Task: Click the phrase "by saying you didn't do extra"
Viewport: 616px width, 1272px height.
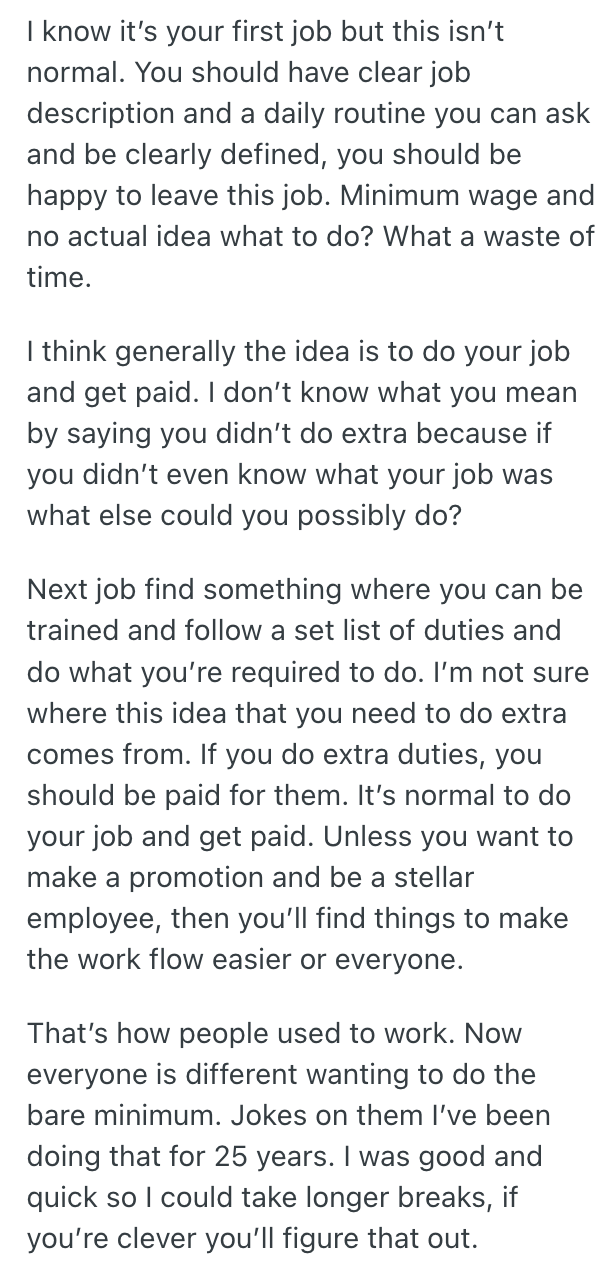Action: pyautogui.click(x=236, y=435)
